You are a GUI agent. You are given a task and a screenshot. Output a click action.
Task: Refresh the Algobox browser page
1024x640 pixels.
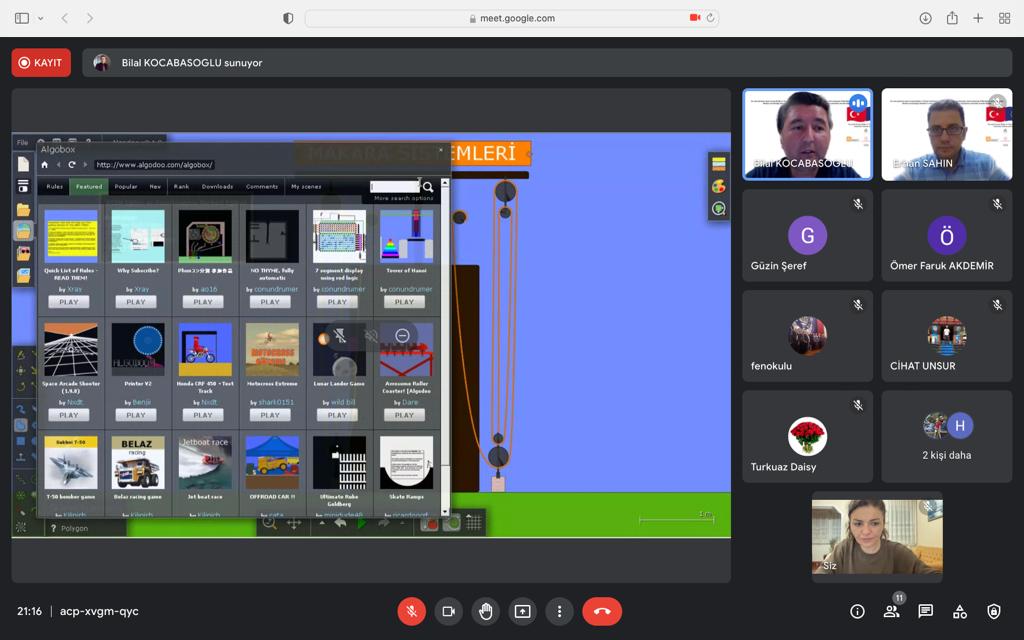coord(71,165)
